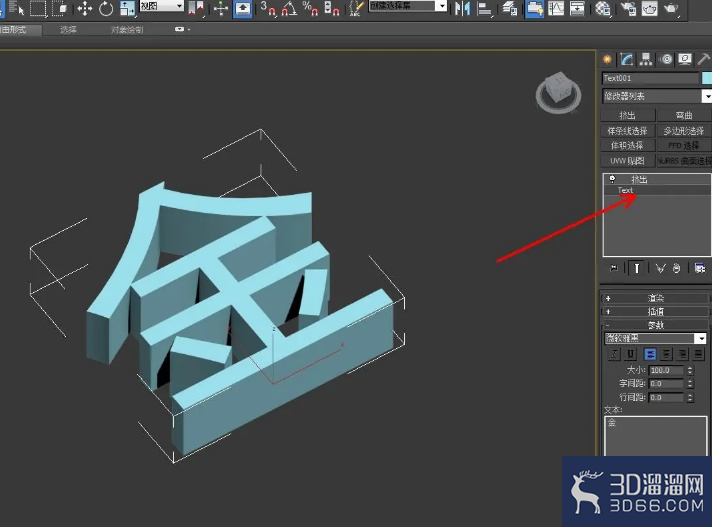712x527 pixels.
Task: Open Configure Modifier Sets icon
Action: 700,268
